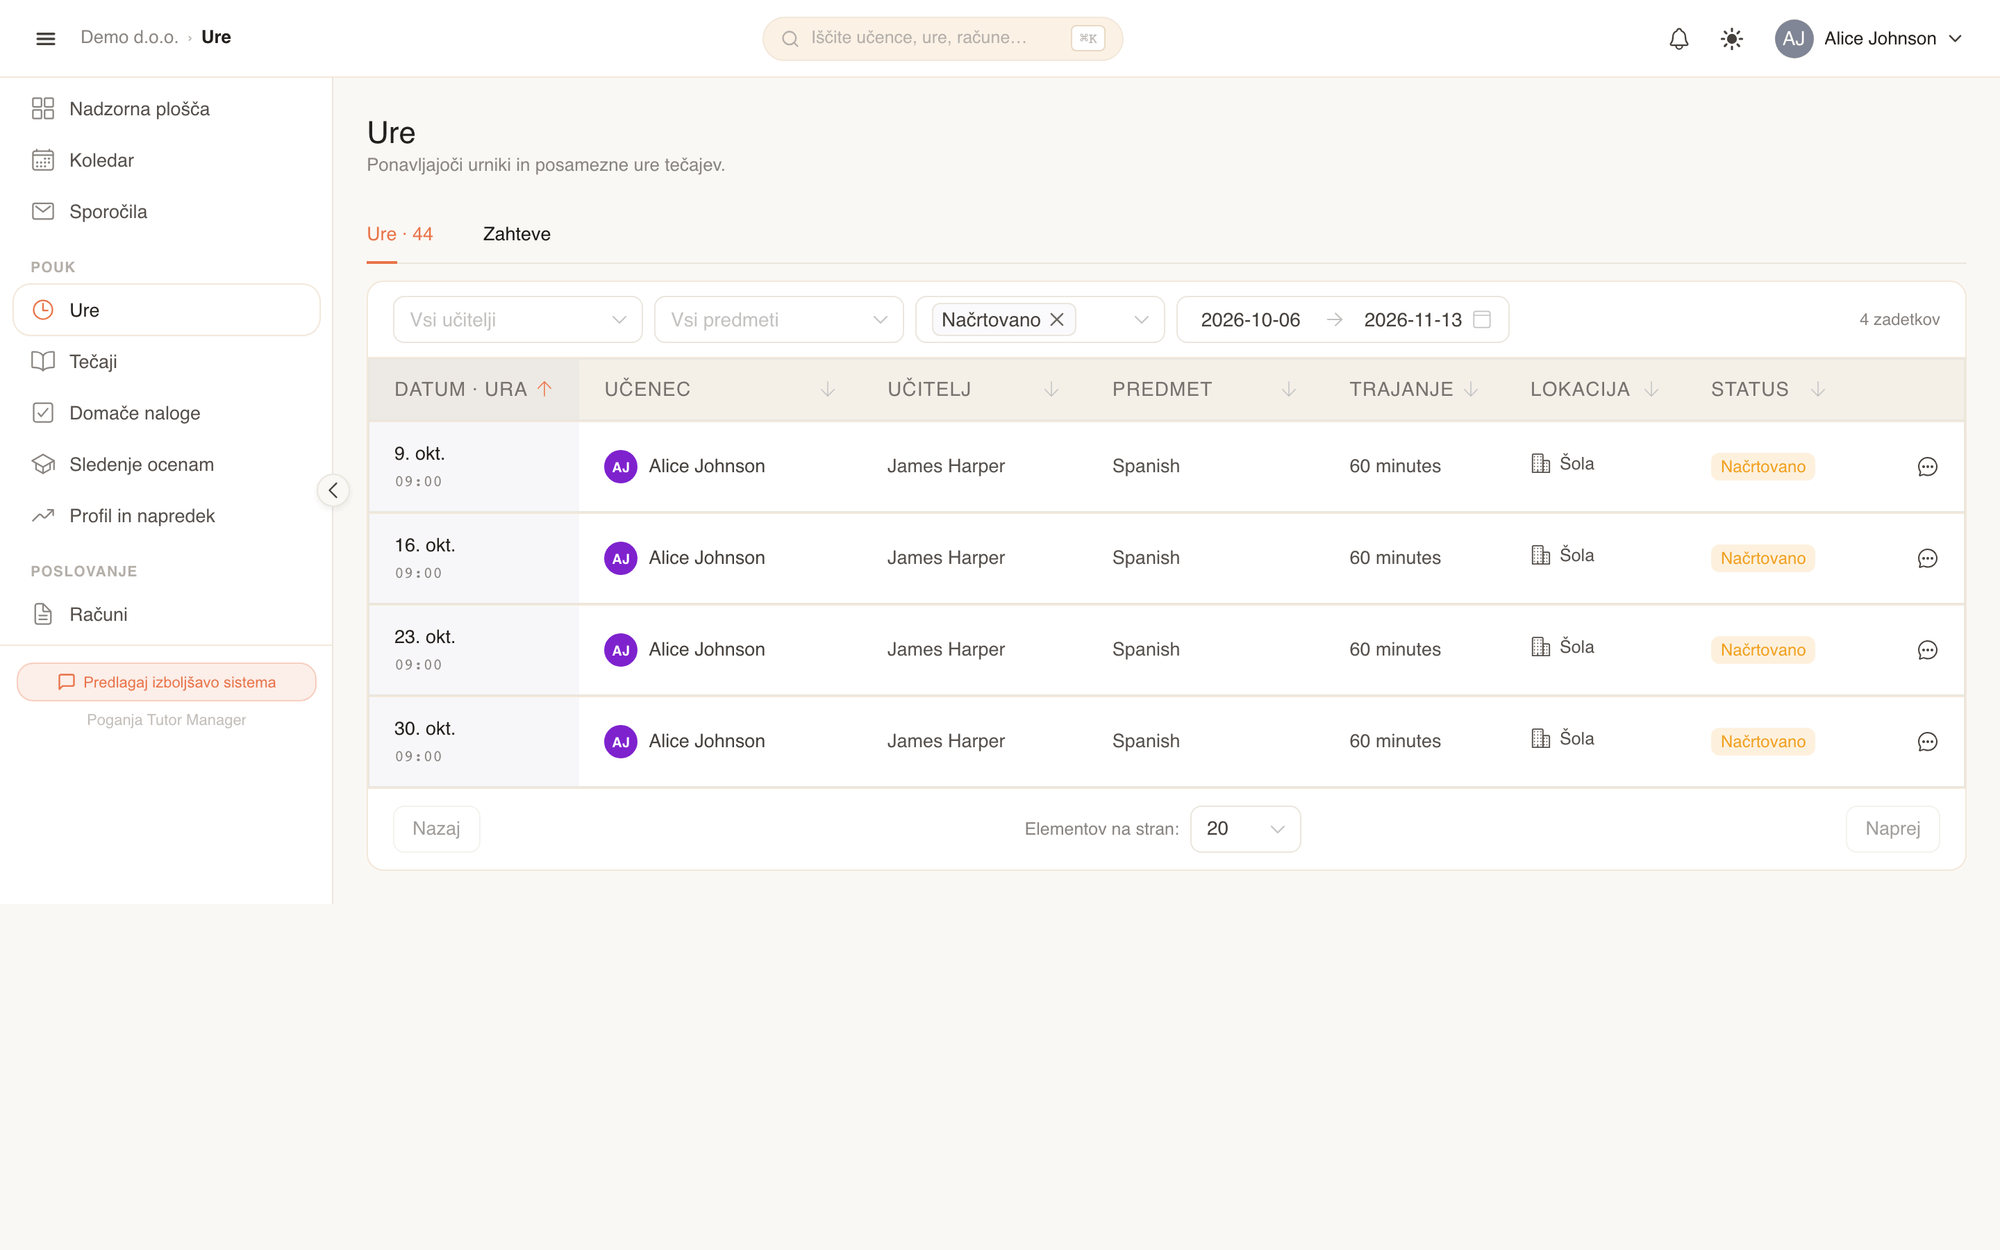The image size is (2000, 1250).
Task: Open Profil in napredek
Action: [166, 516]
